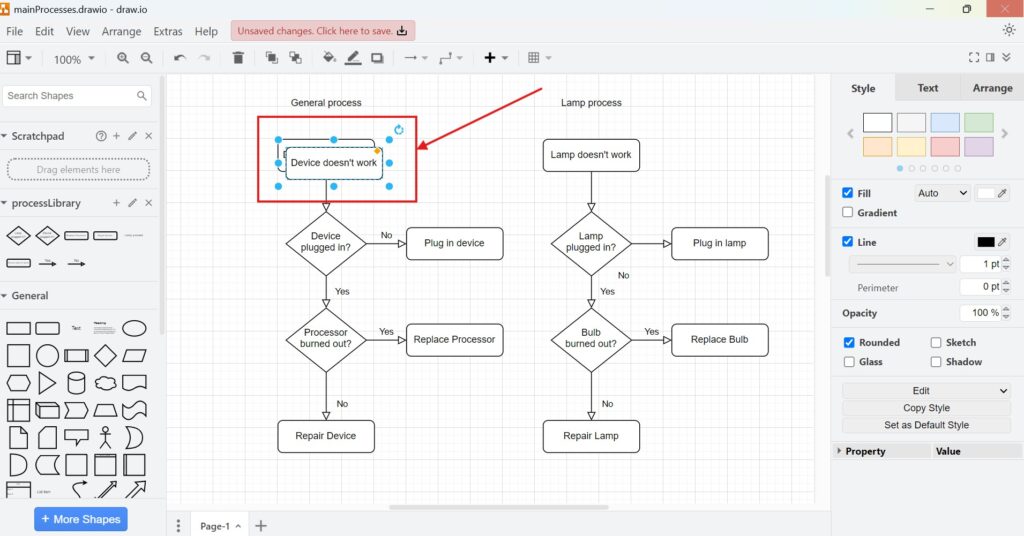Click Set as Default Style button
1024x536 pixels.
pos(926,425)
